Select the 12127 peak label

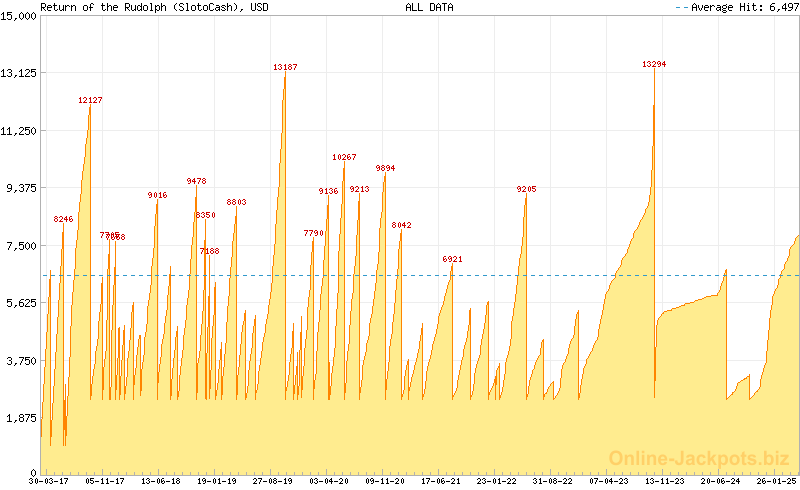point(90,100)
